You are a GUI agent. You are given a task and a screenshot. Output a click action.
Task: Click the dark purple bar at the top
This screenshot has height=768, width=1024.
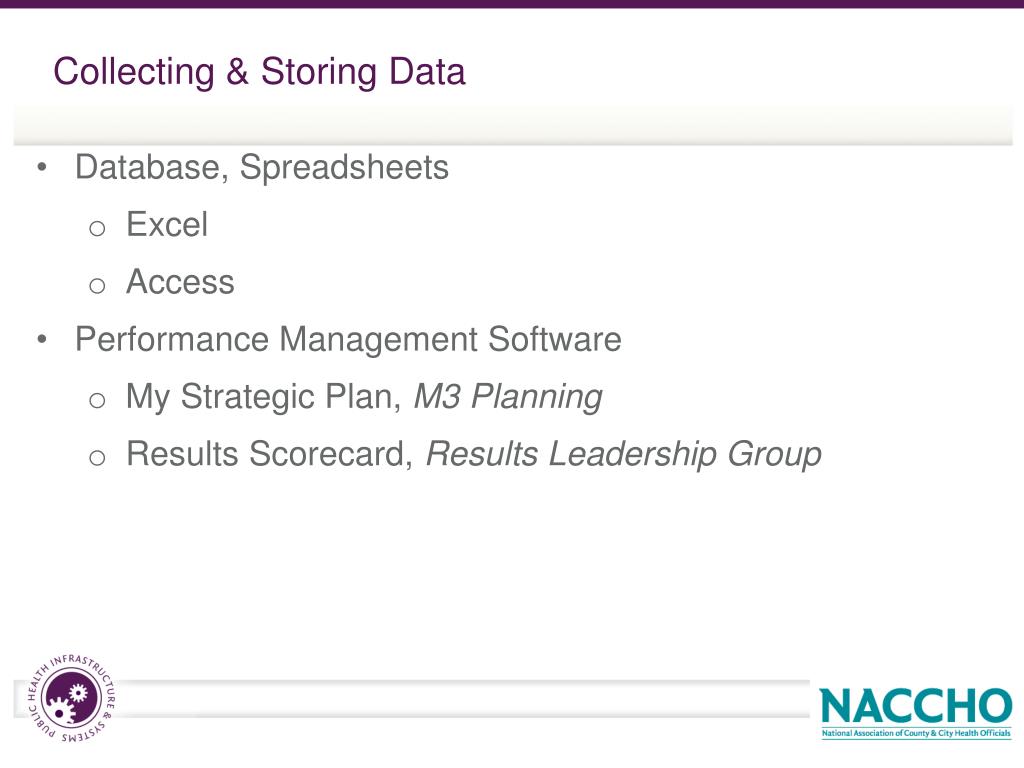(512, 4)
